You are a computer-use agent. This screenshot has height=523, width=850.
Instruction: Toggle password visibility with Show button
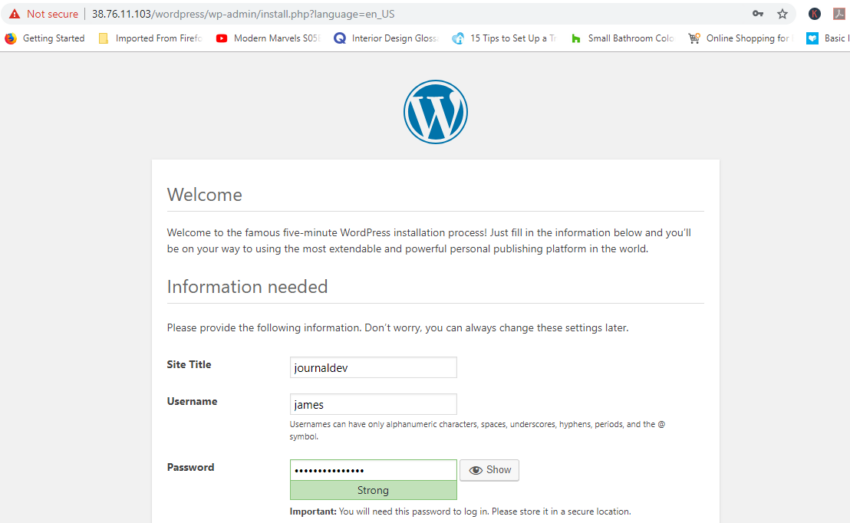click(490, 470)
